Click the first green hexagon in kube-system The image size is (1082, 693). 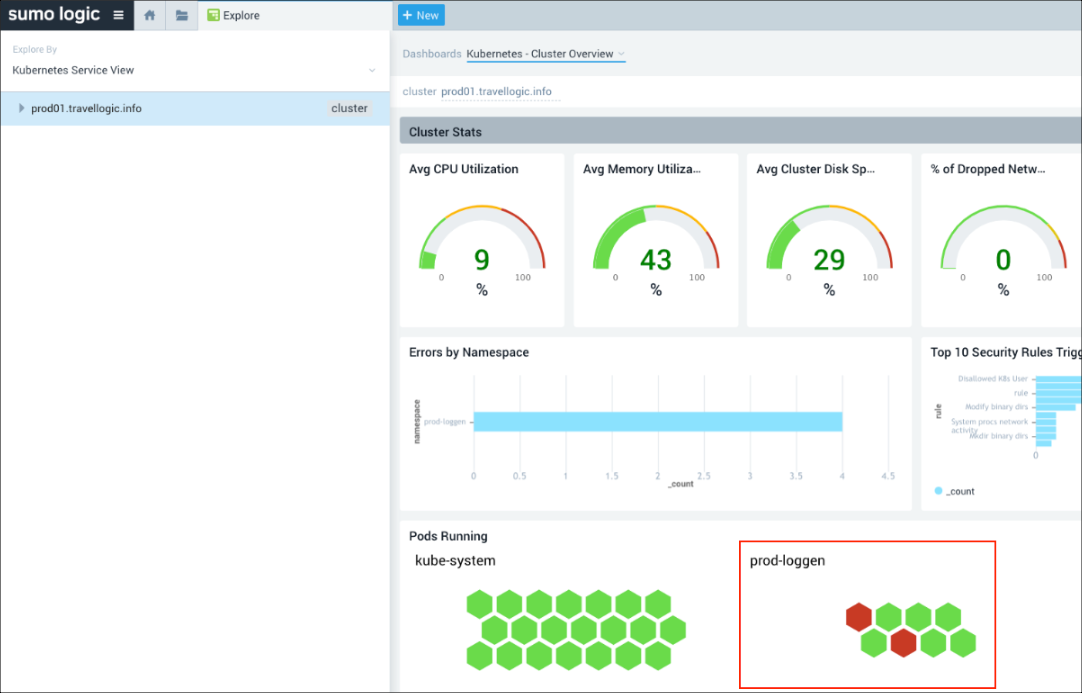pos(480,604)
